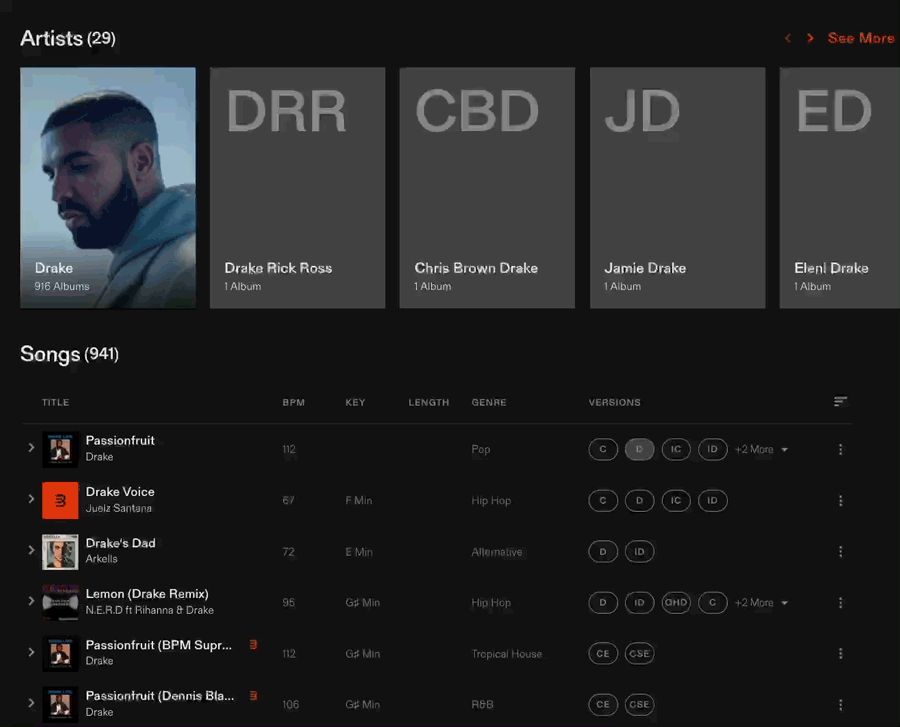Show +2 More versions for Lemon remix
The width and height of the screenshot is (900, 727).
pos(761,602)
